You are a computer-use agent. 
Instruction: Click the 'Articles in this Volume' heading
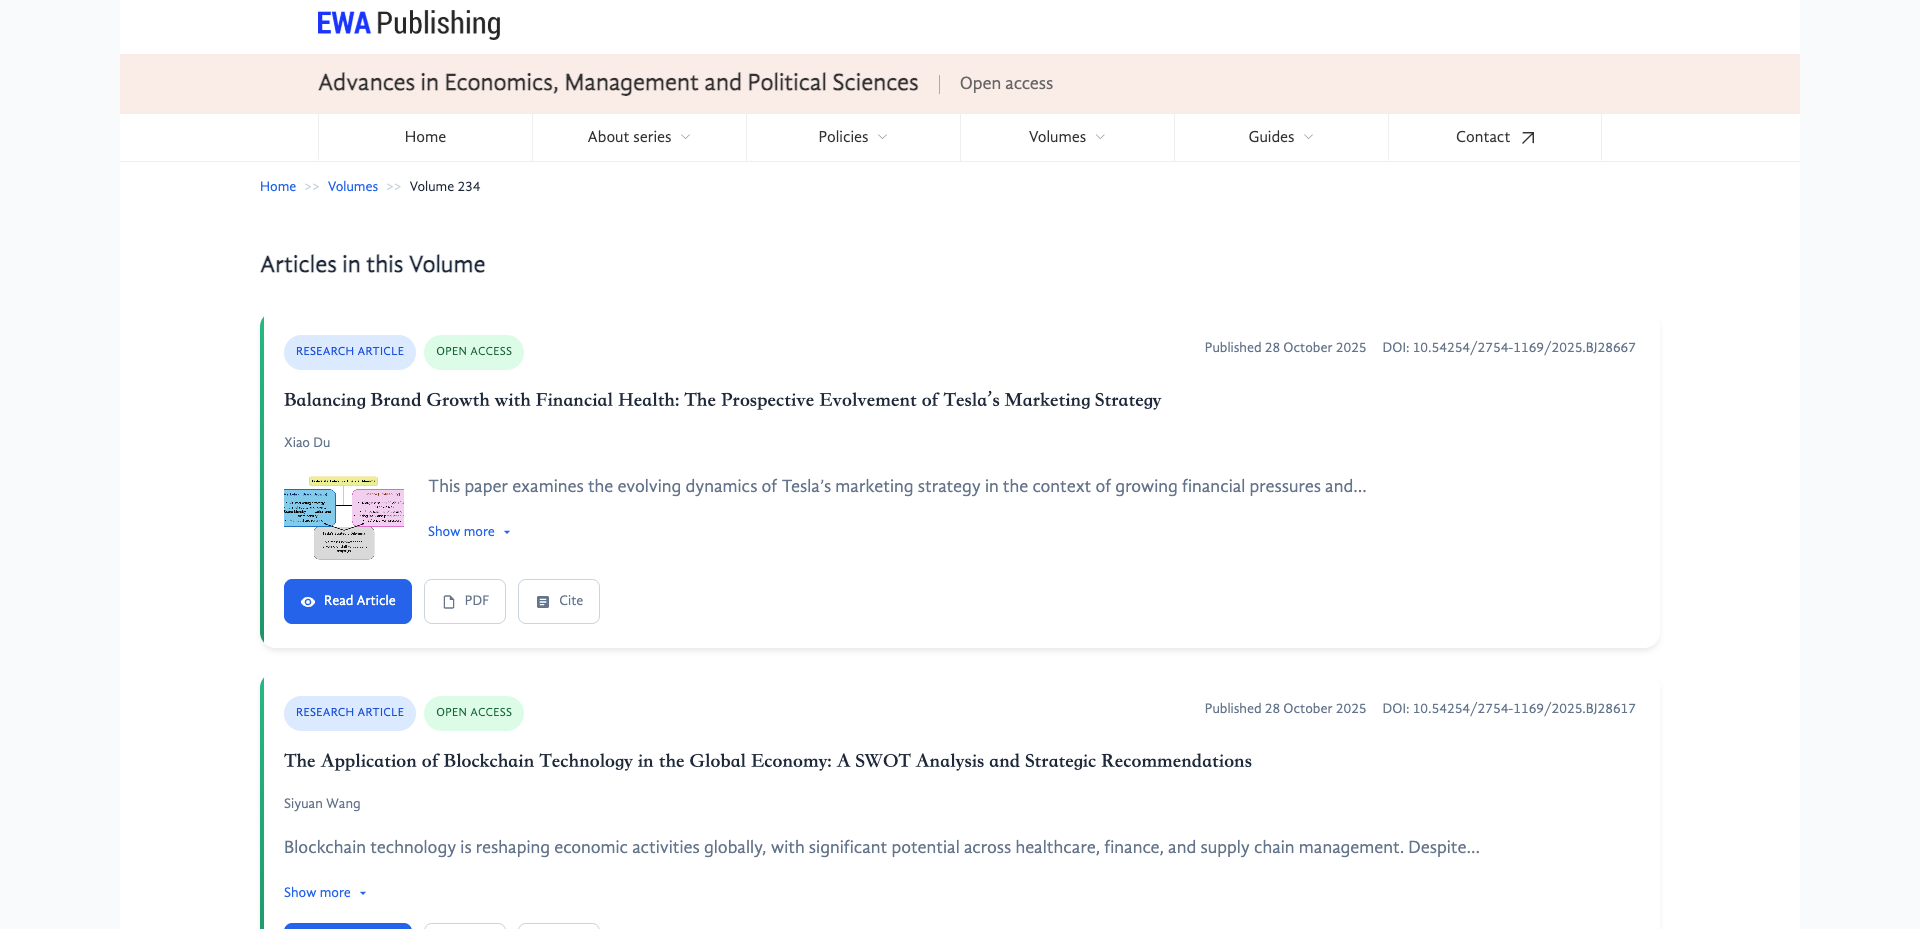[373, 265]
